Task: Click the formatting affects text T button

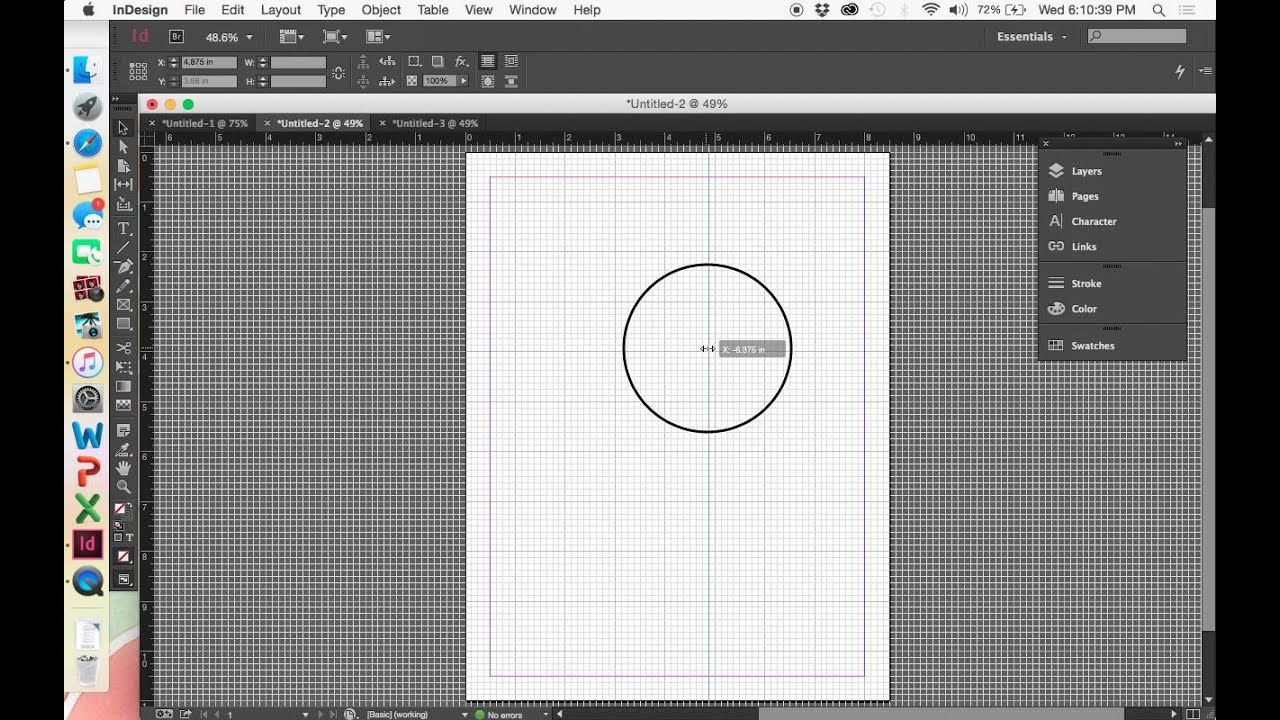Action: (x=130, y=538)
